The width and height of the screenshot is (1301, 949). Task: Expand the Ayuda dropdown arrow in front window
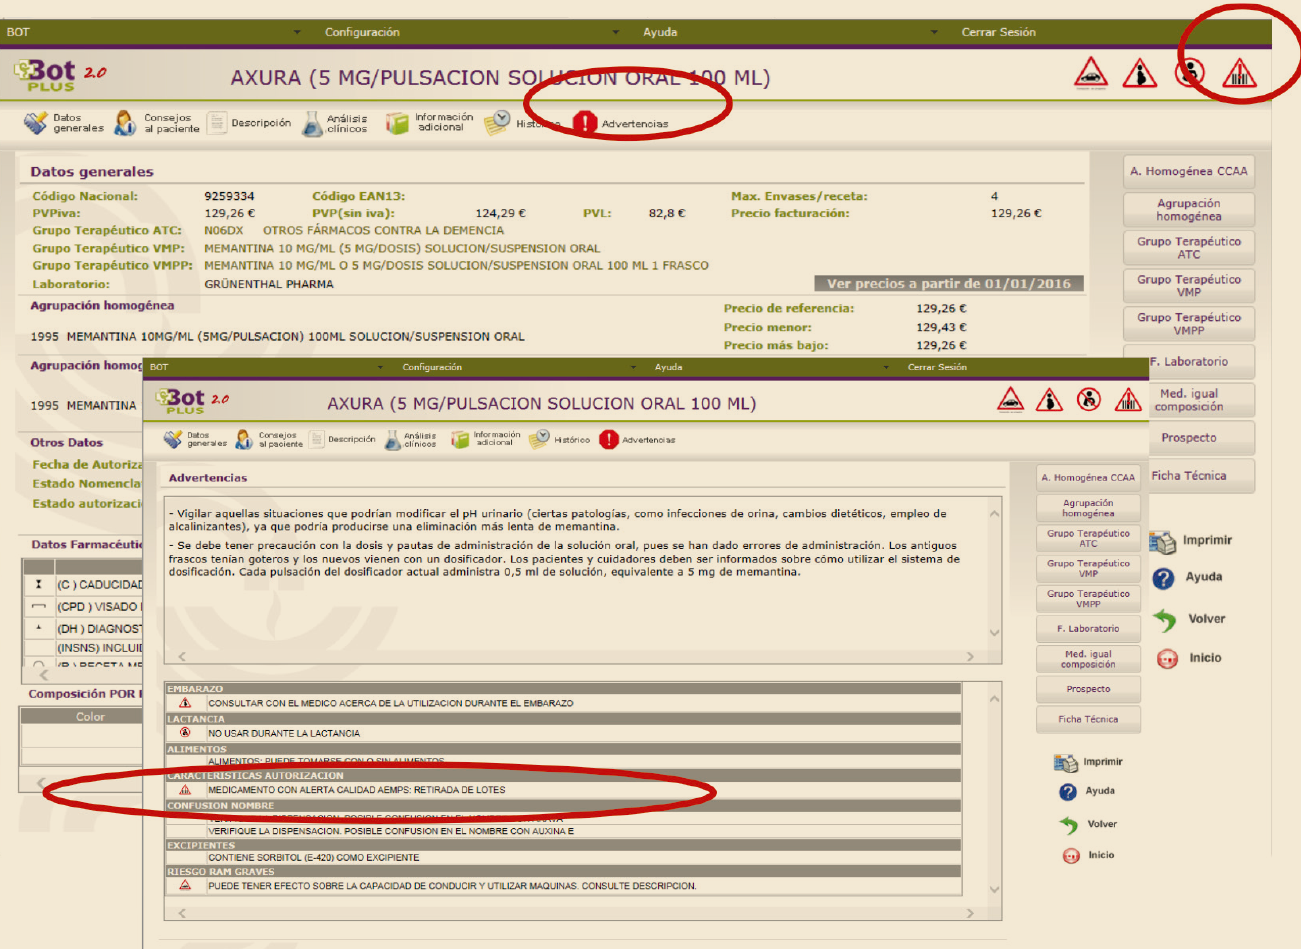[885, 368]
